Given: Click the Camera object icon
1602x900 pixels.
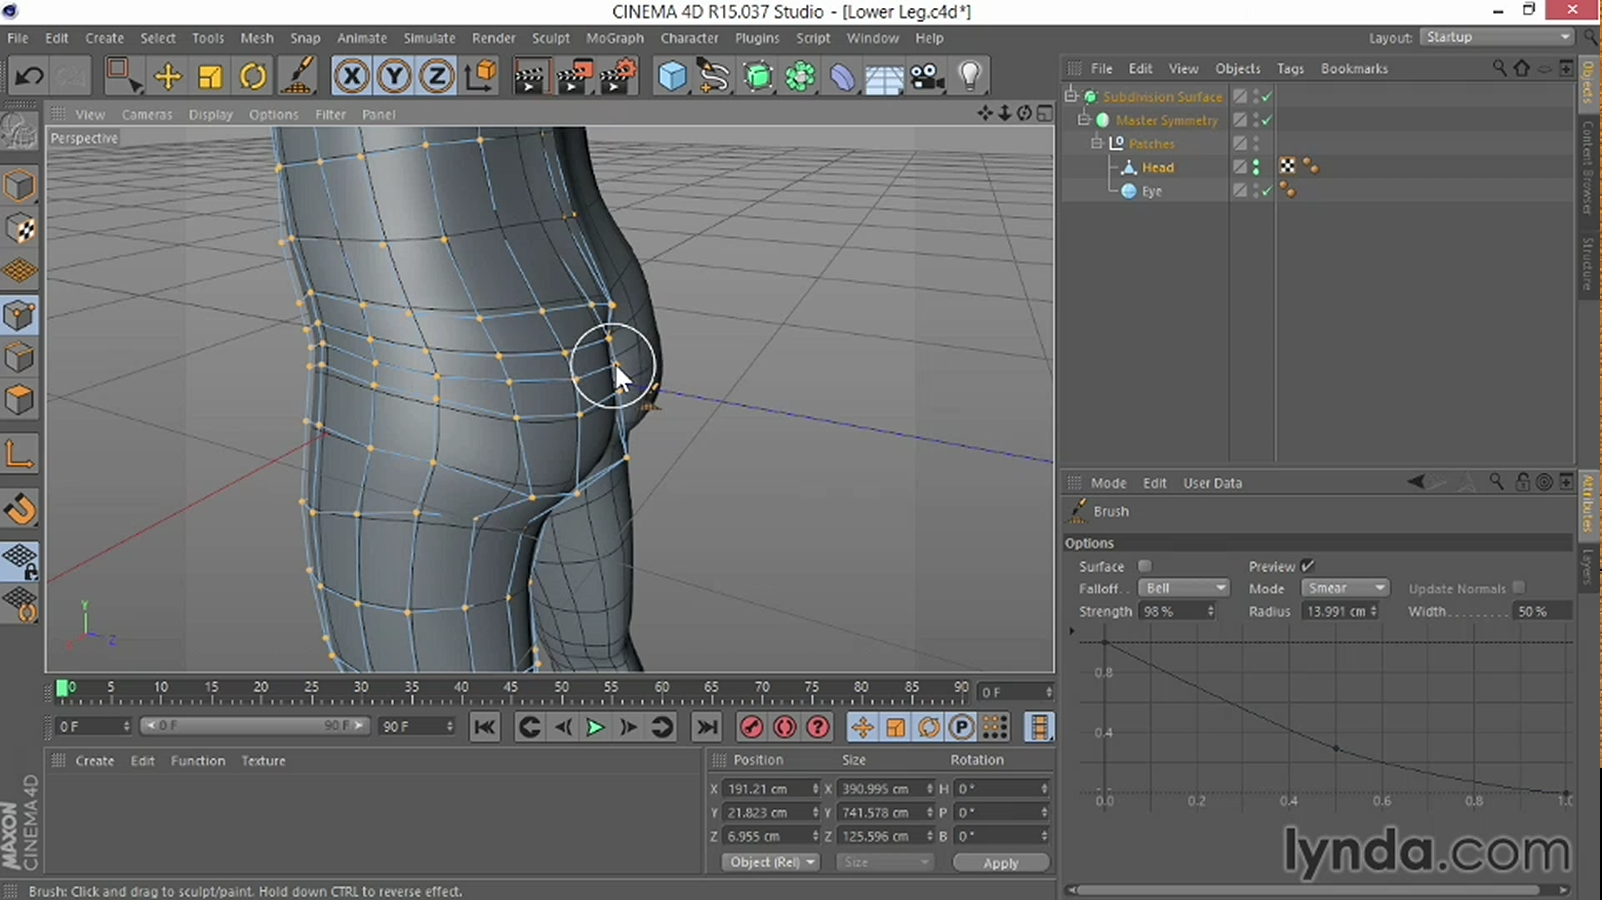Looking at the screenshot, I should [927, 77].
